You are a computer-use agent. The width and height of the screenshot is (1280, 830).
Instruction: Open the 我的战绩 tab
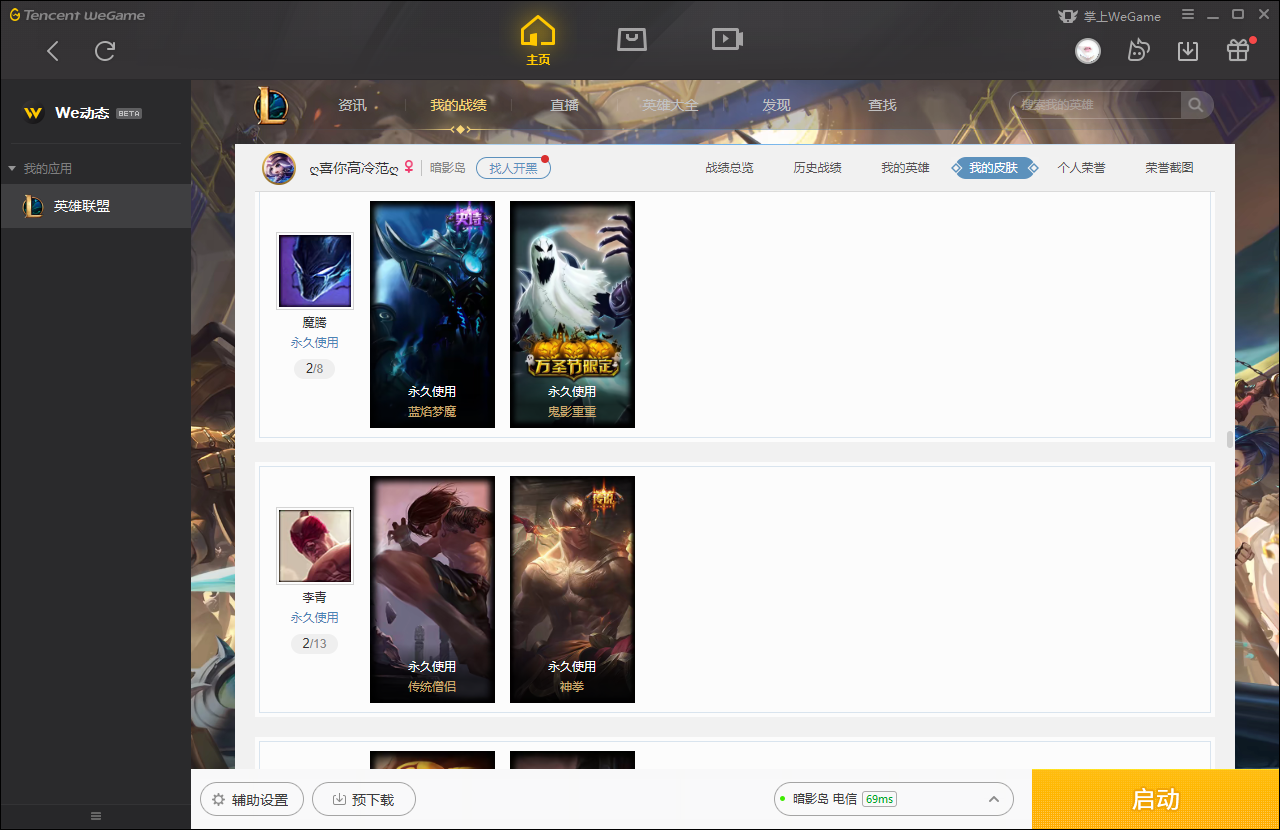coord(459,105)
